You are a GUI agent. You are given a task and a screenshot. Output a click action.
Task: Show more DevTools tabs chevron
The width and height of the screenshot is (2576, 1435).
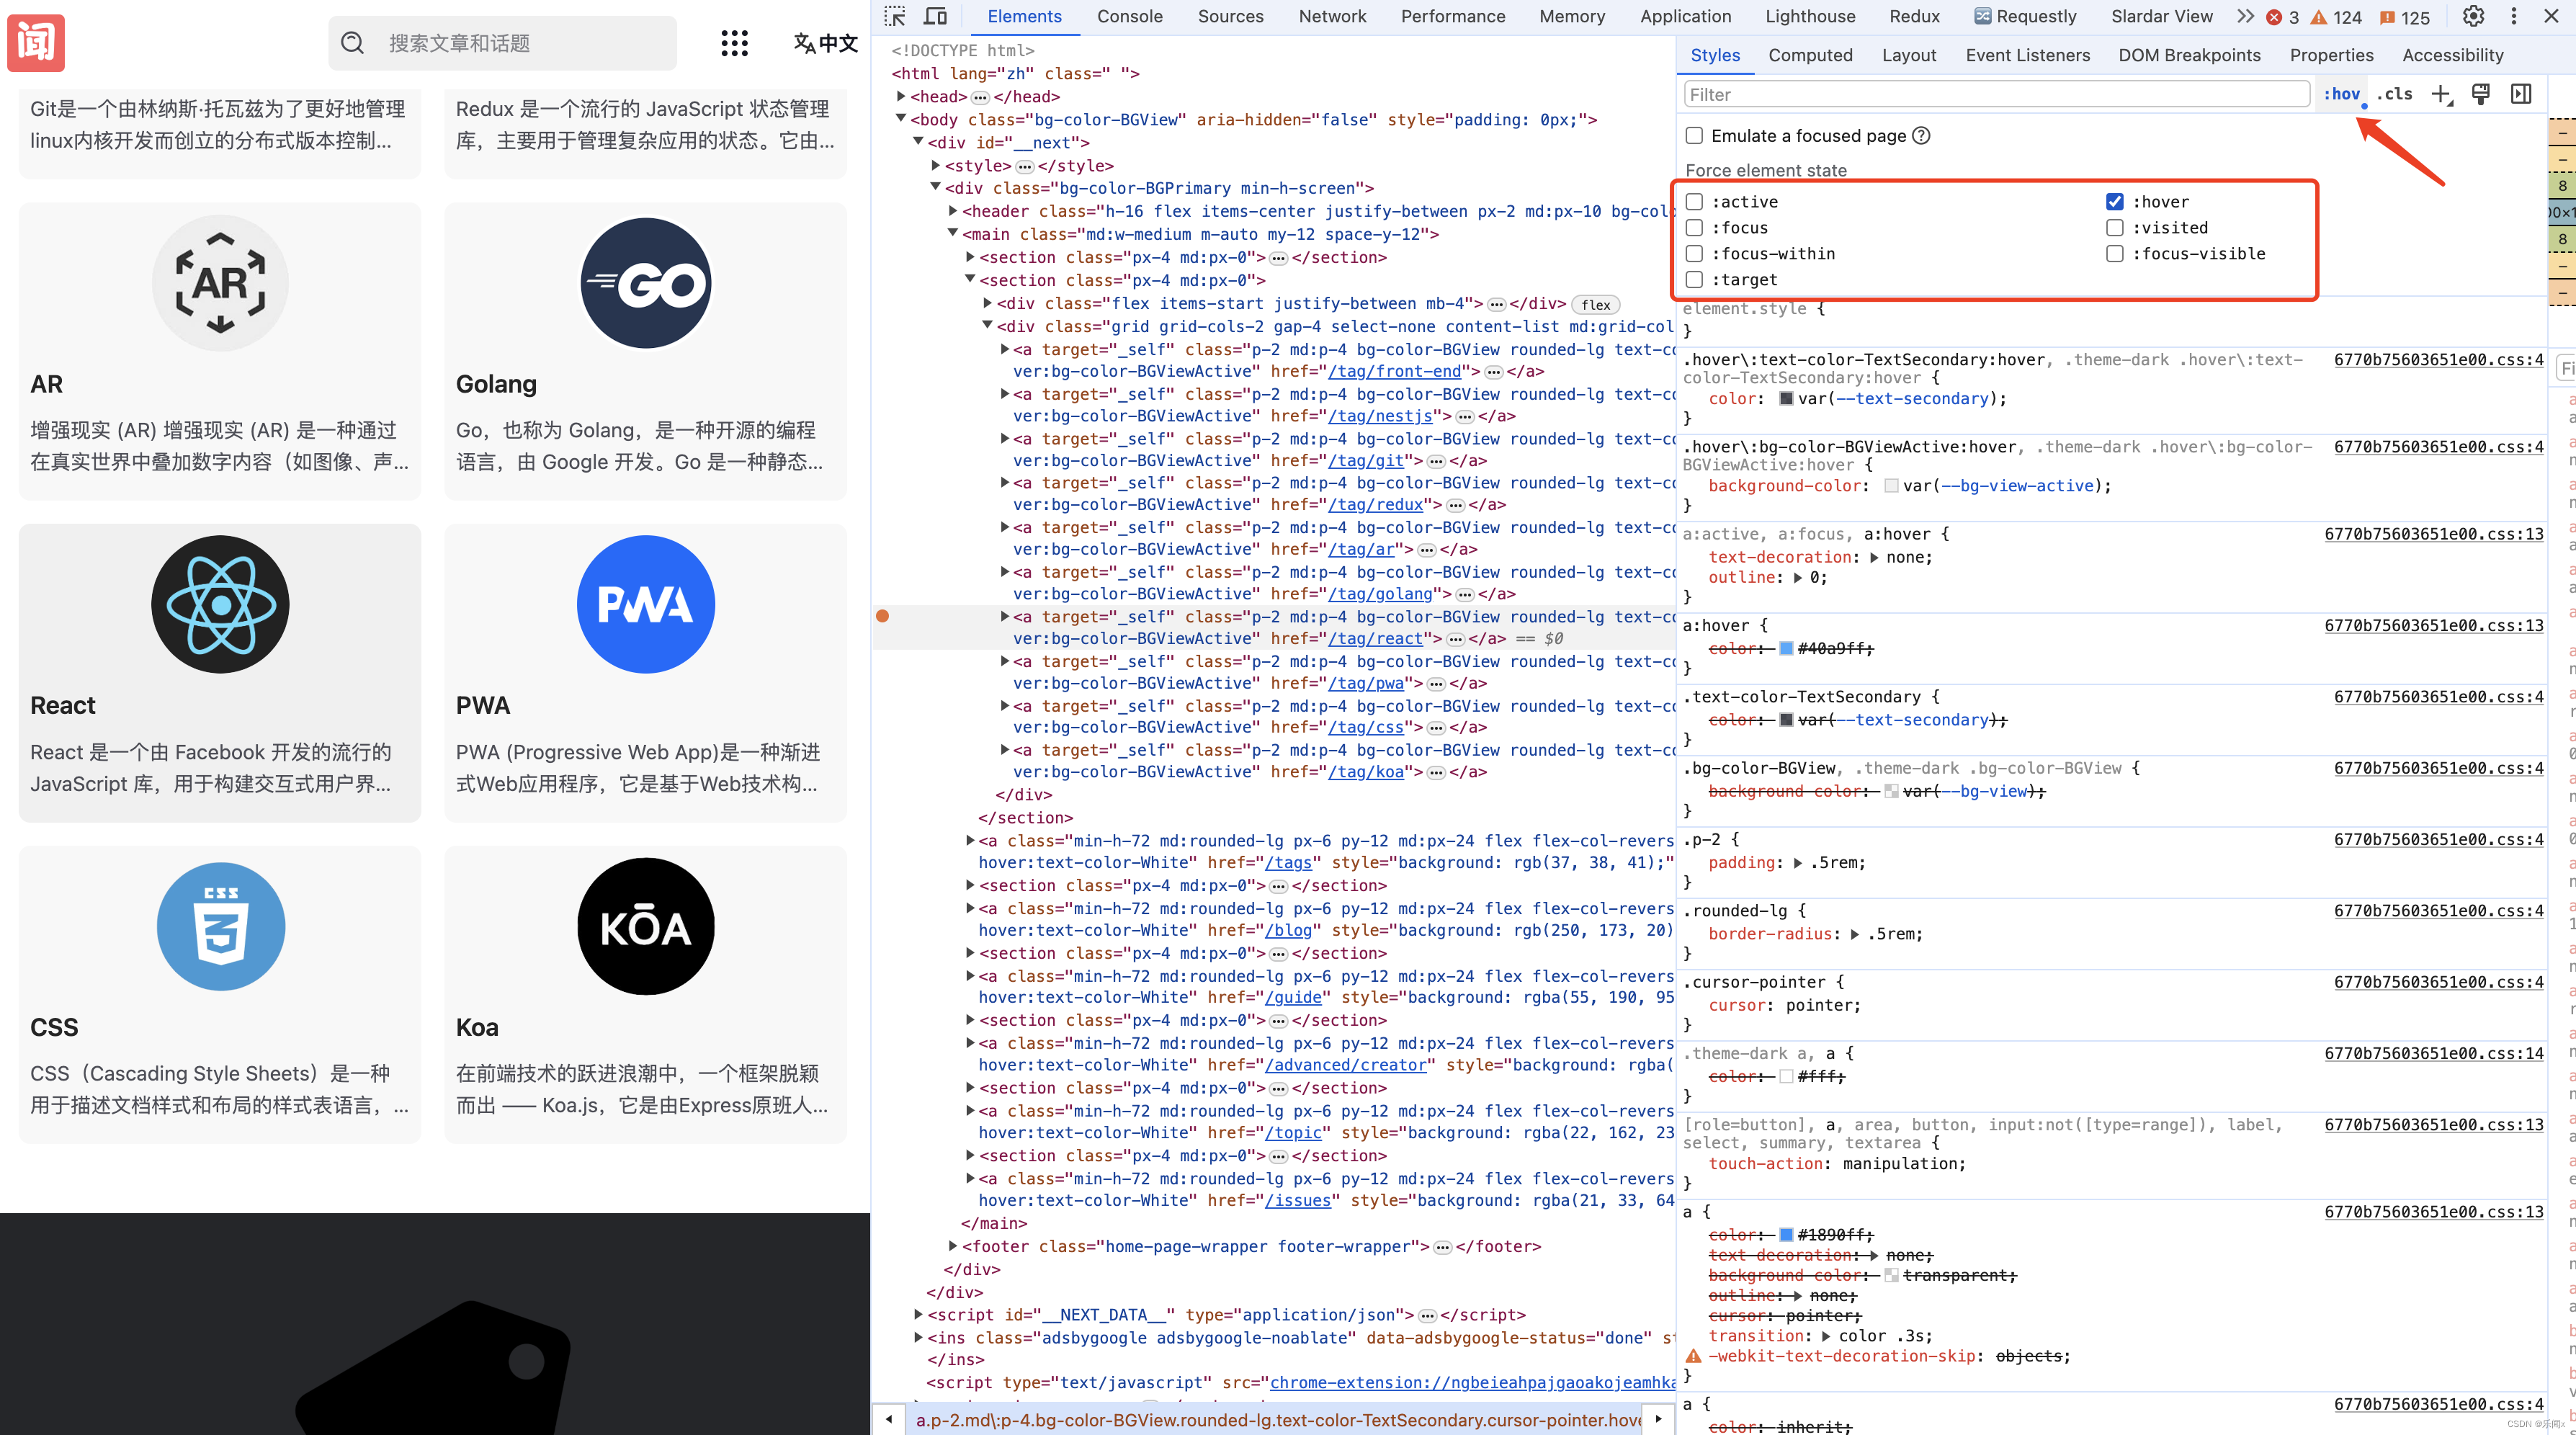point(2246,16)
